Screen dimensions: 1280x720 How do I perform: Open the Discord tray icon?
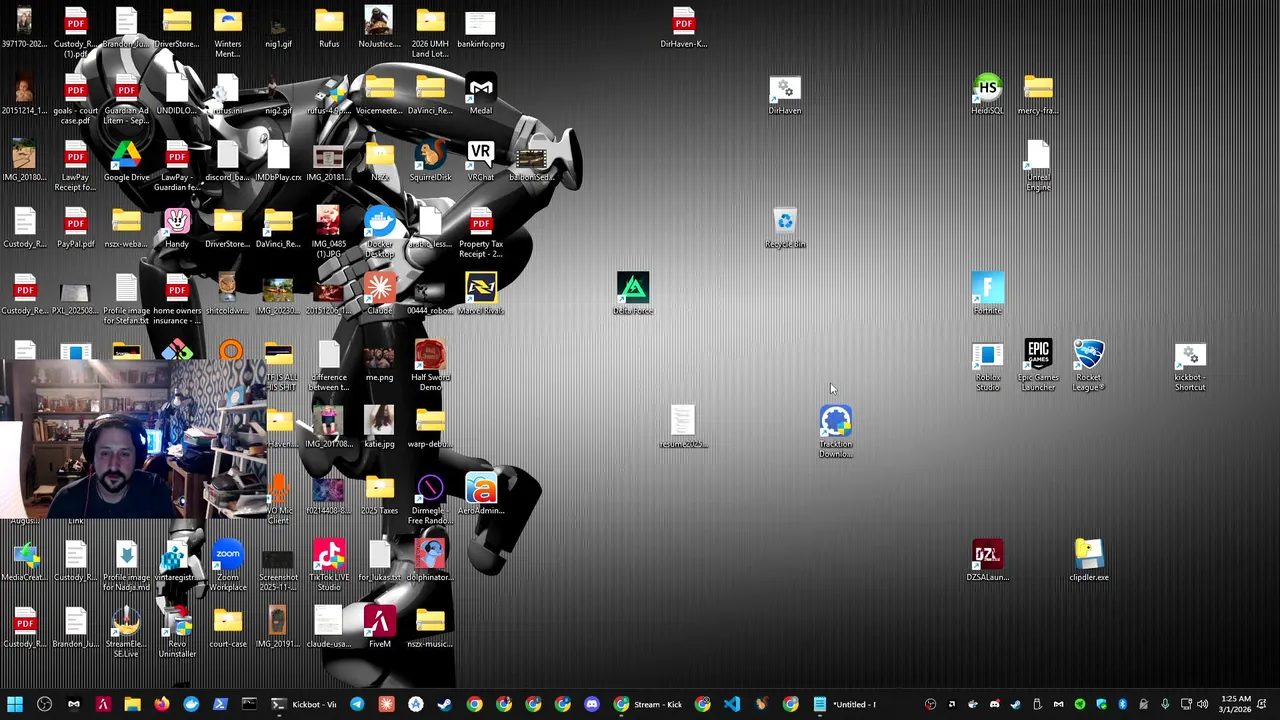[x=994, y=704]
